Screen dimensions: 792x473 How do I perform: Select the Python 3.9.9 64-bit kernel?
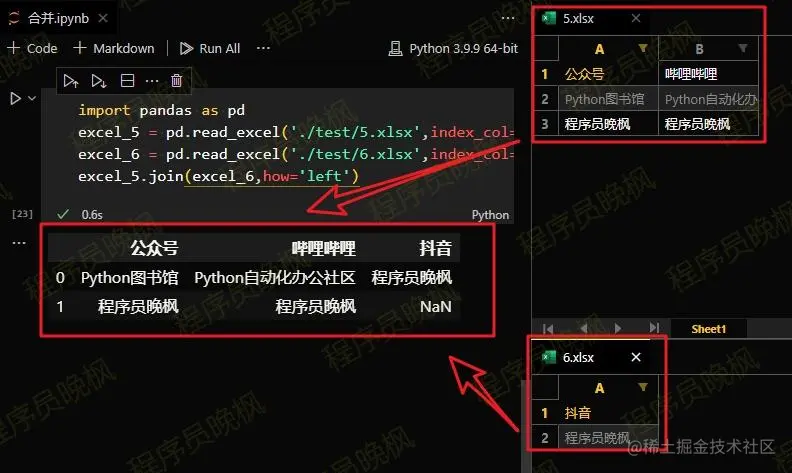click(453, 49)
